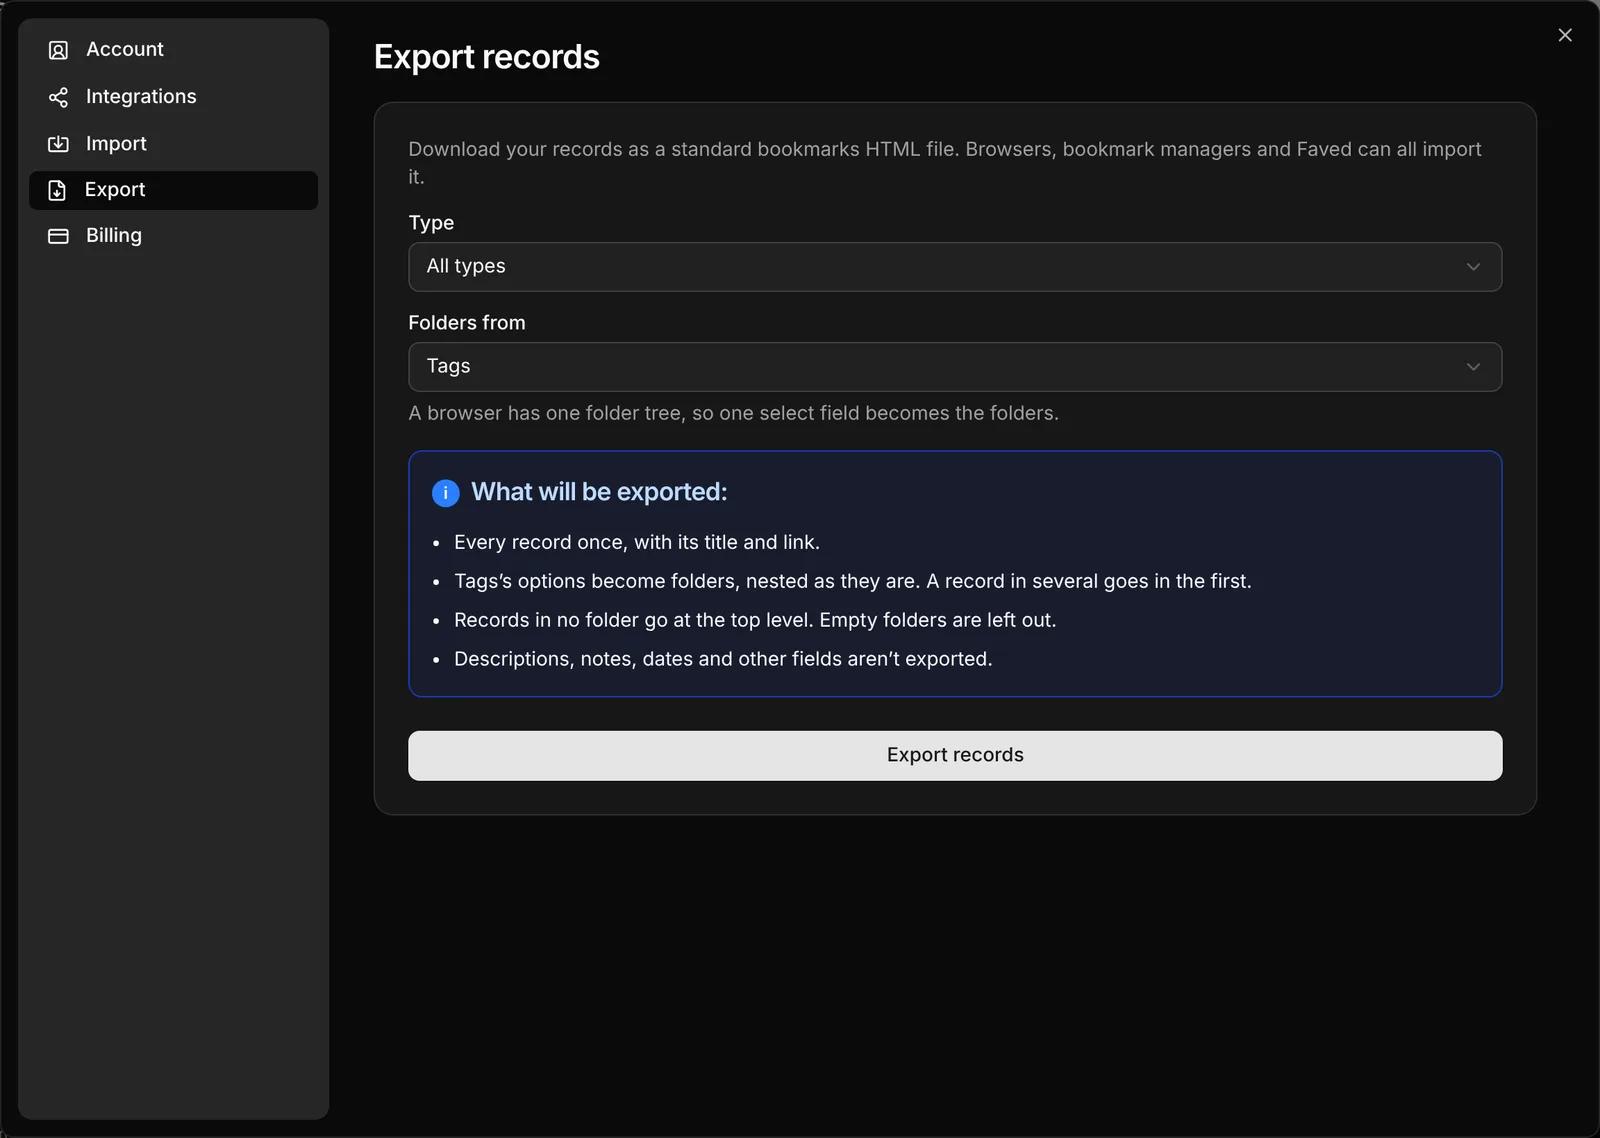Click the Integrations share-nodes icon
Image resolution: width=1600 pixels, height=1138 pixels.
(x=58, y=97)
